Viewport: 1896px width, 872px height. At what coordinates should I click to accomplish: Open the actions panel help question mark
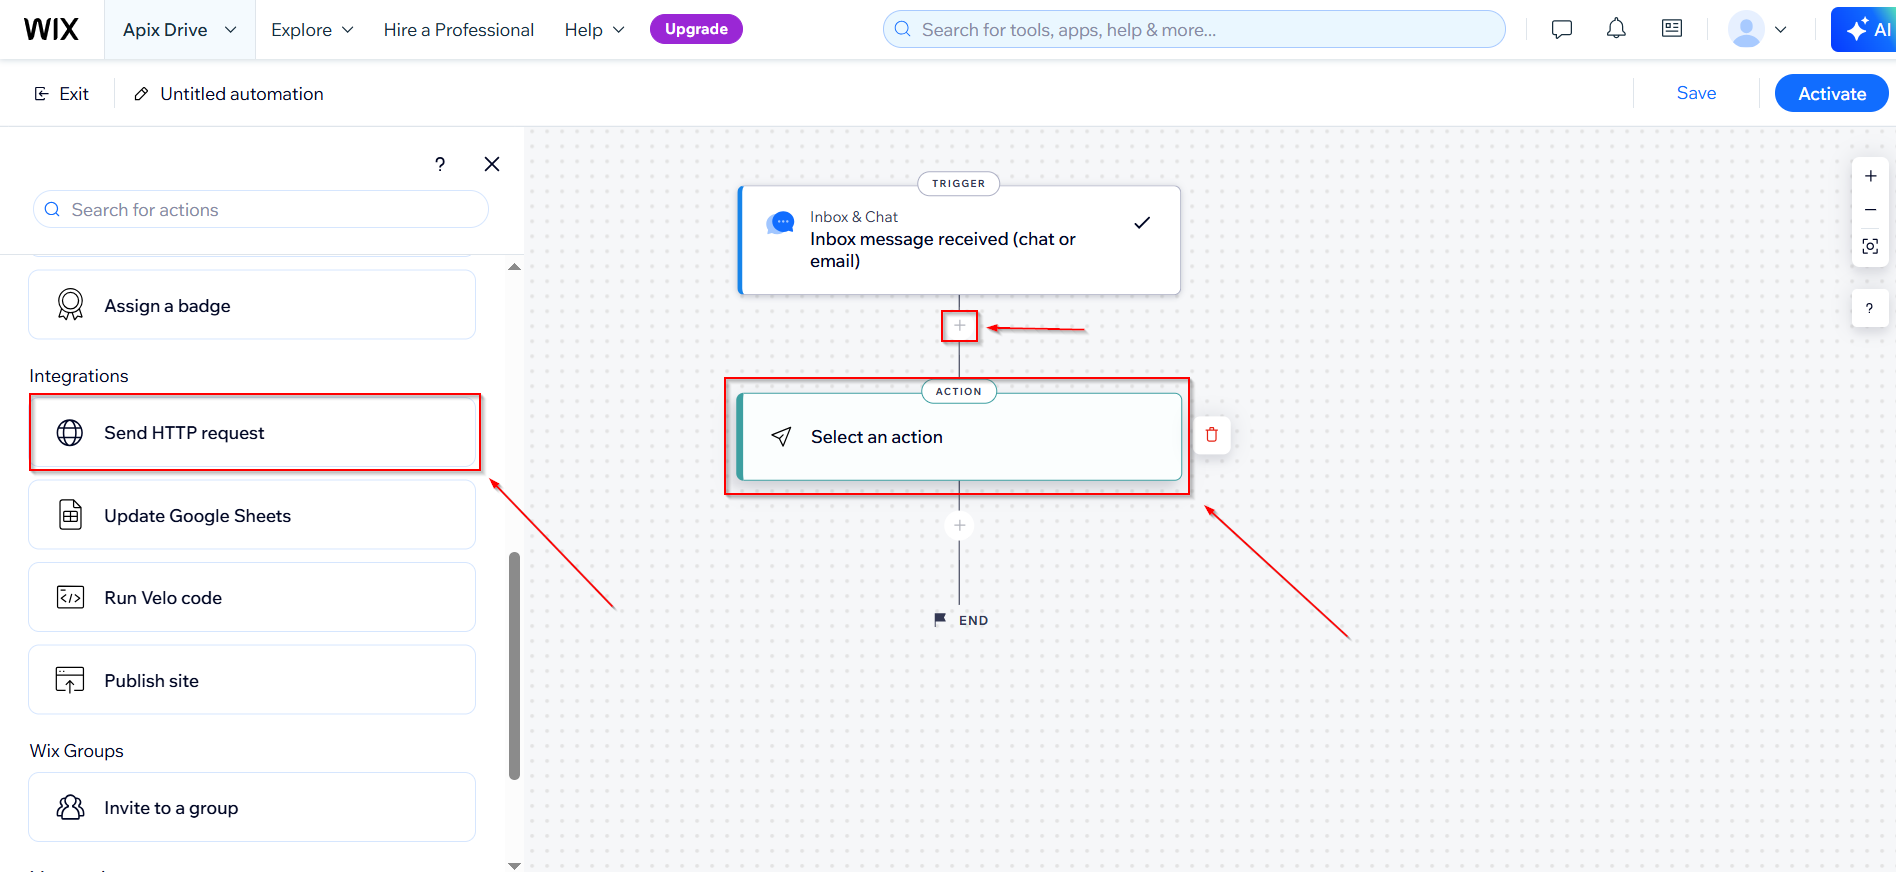440,164
